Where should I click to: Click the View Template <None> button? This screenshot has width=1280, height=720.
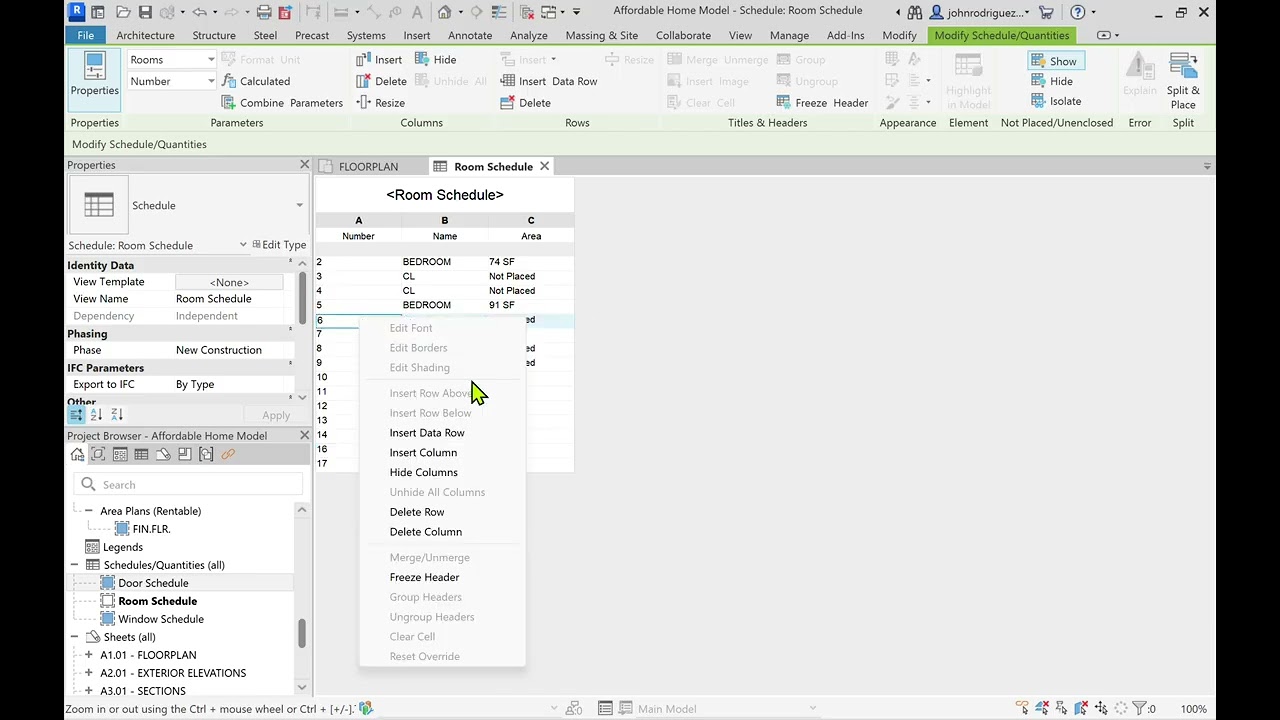(229, 282)
